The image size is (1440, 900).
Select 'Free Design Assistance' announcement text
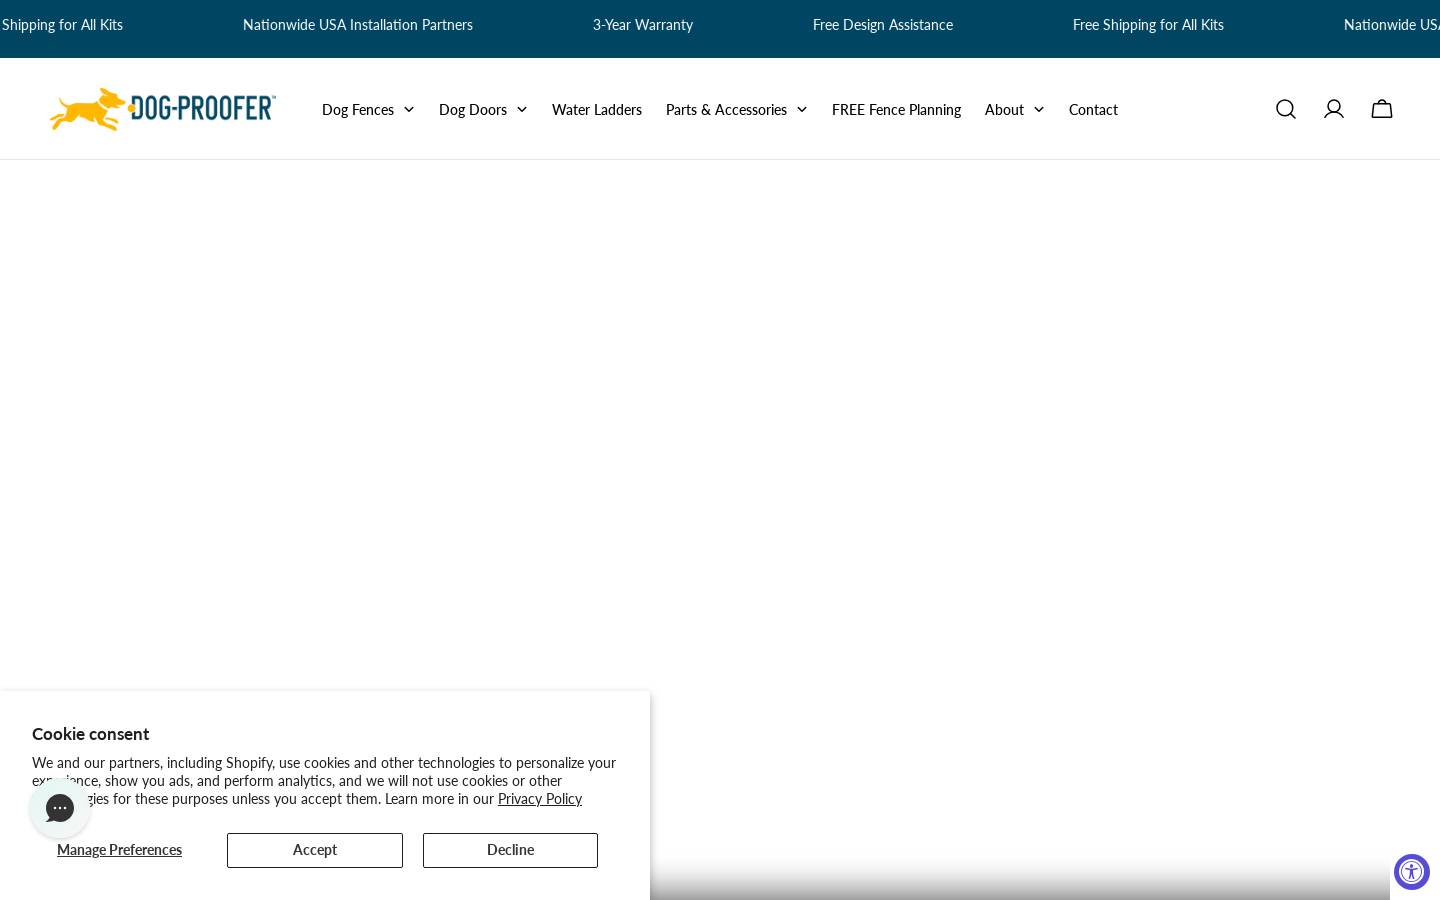pos(883,25)
